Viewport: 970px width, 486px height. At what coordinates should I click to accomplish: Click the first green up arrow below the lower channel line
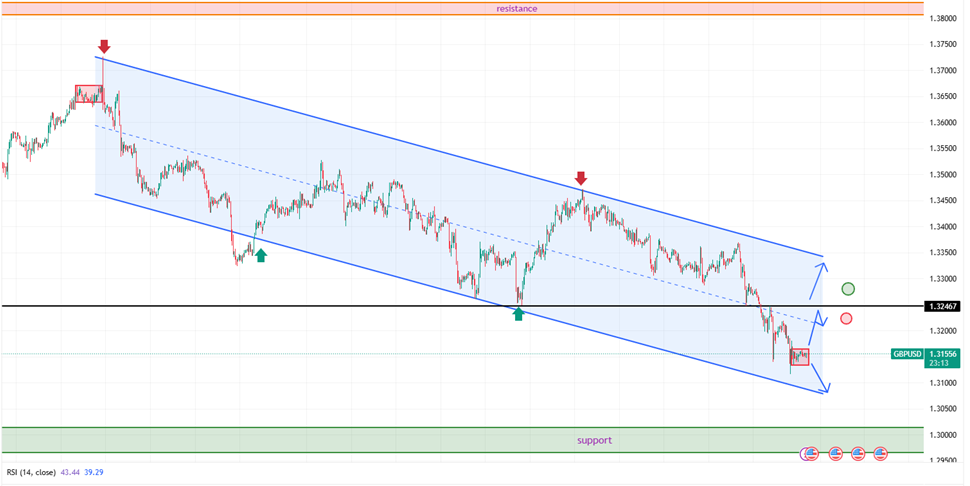click(261, 255)
